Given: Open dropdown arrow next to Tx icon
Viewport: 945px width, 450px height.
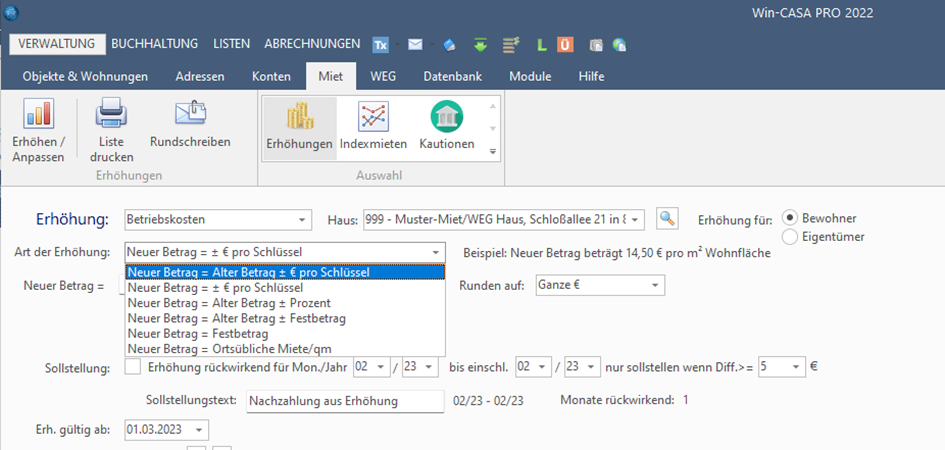Looking at the screenshot, I should (x=398, y=45).
